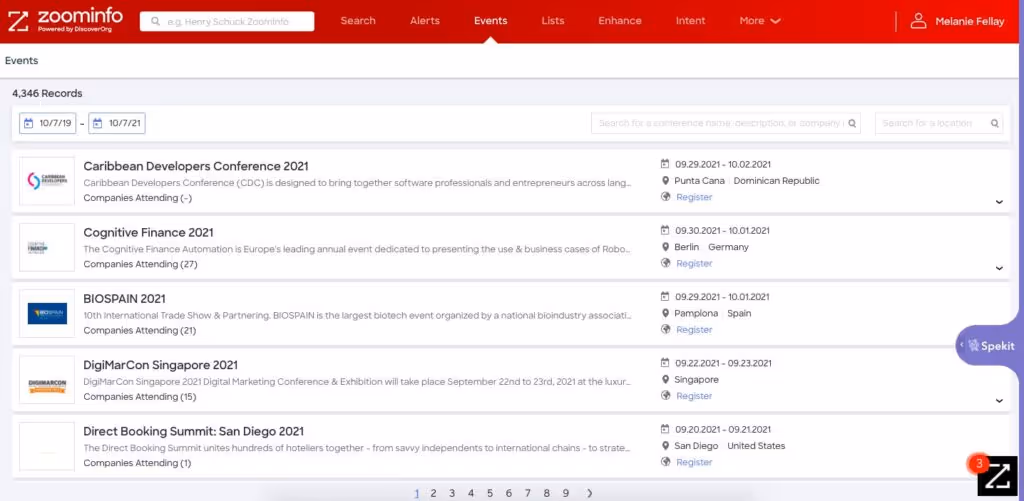Click the calendar icon for DigiMarCon Singapore dates
The image size is (1024, 501).
click(x=665, y=363)
